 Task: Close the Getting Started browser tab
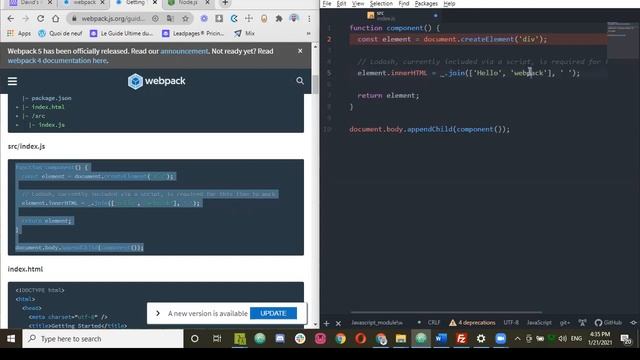(x=155, y=2)
